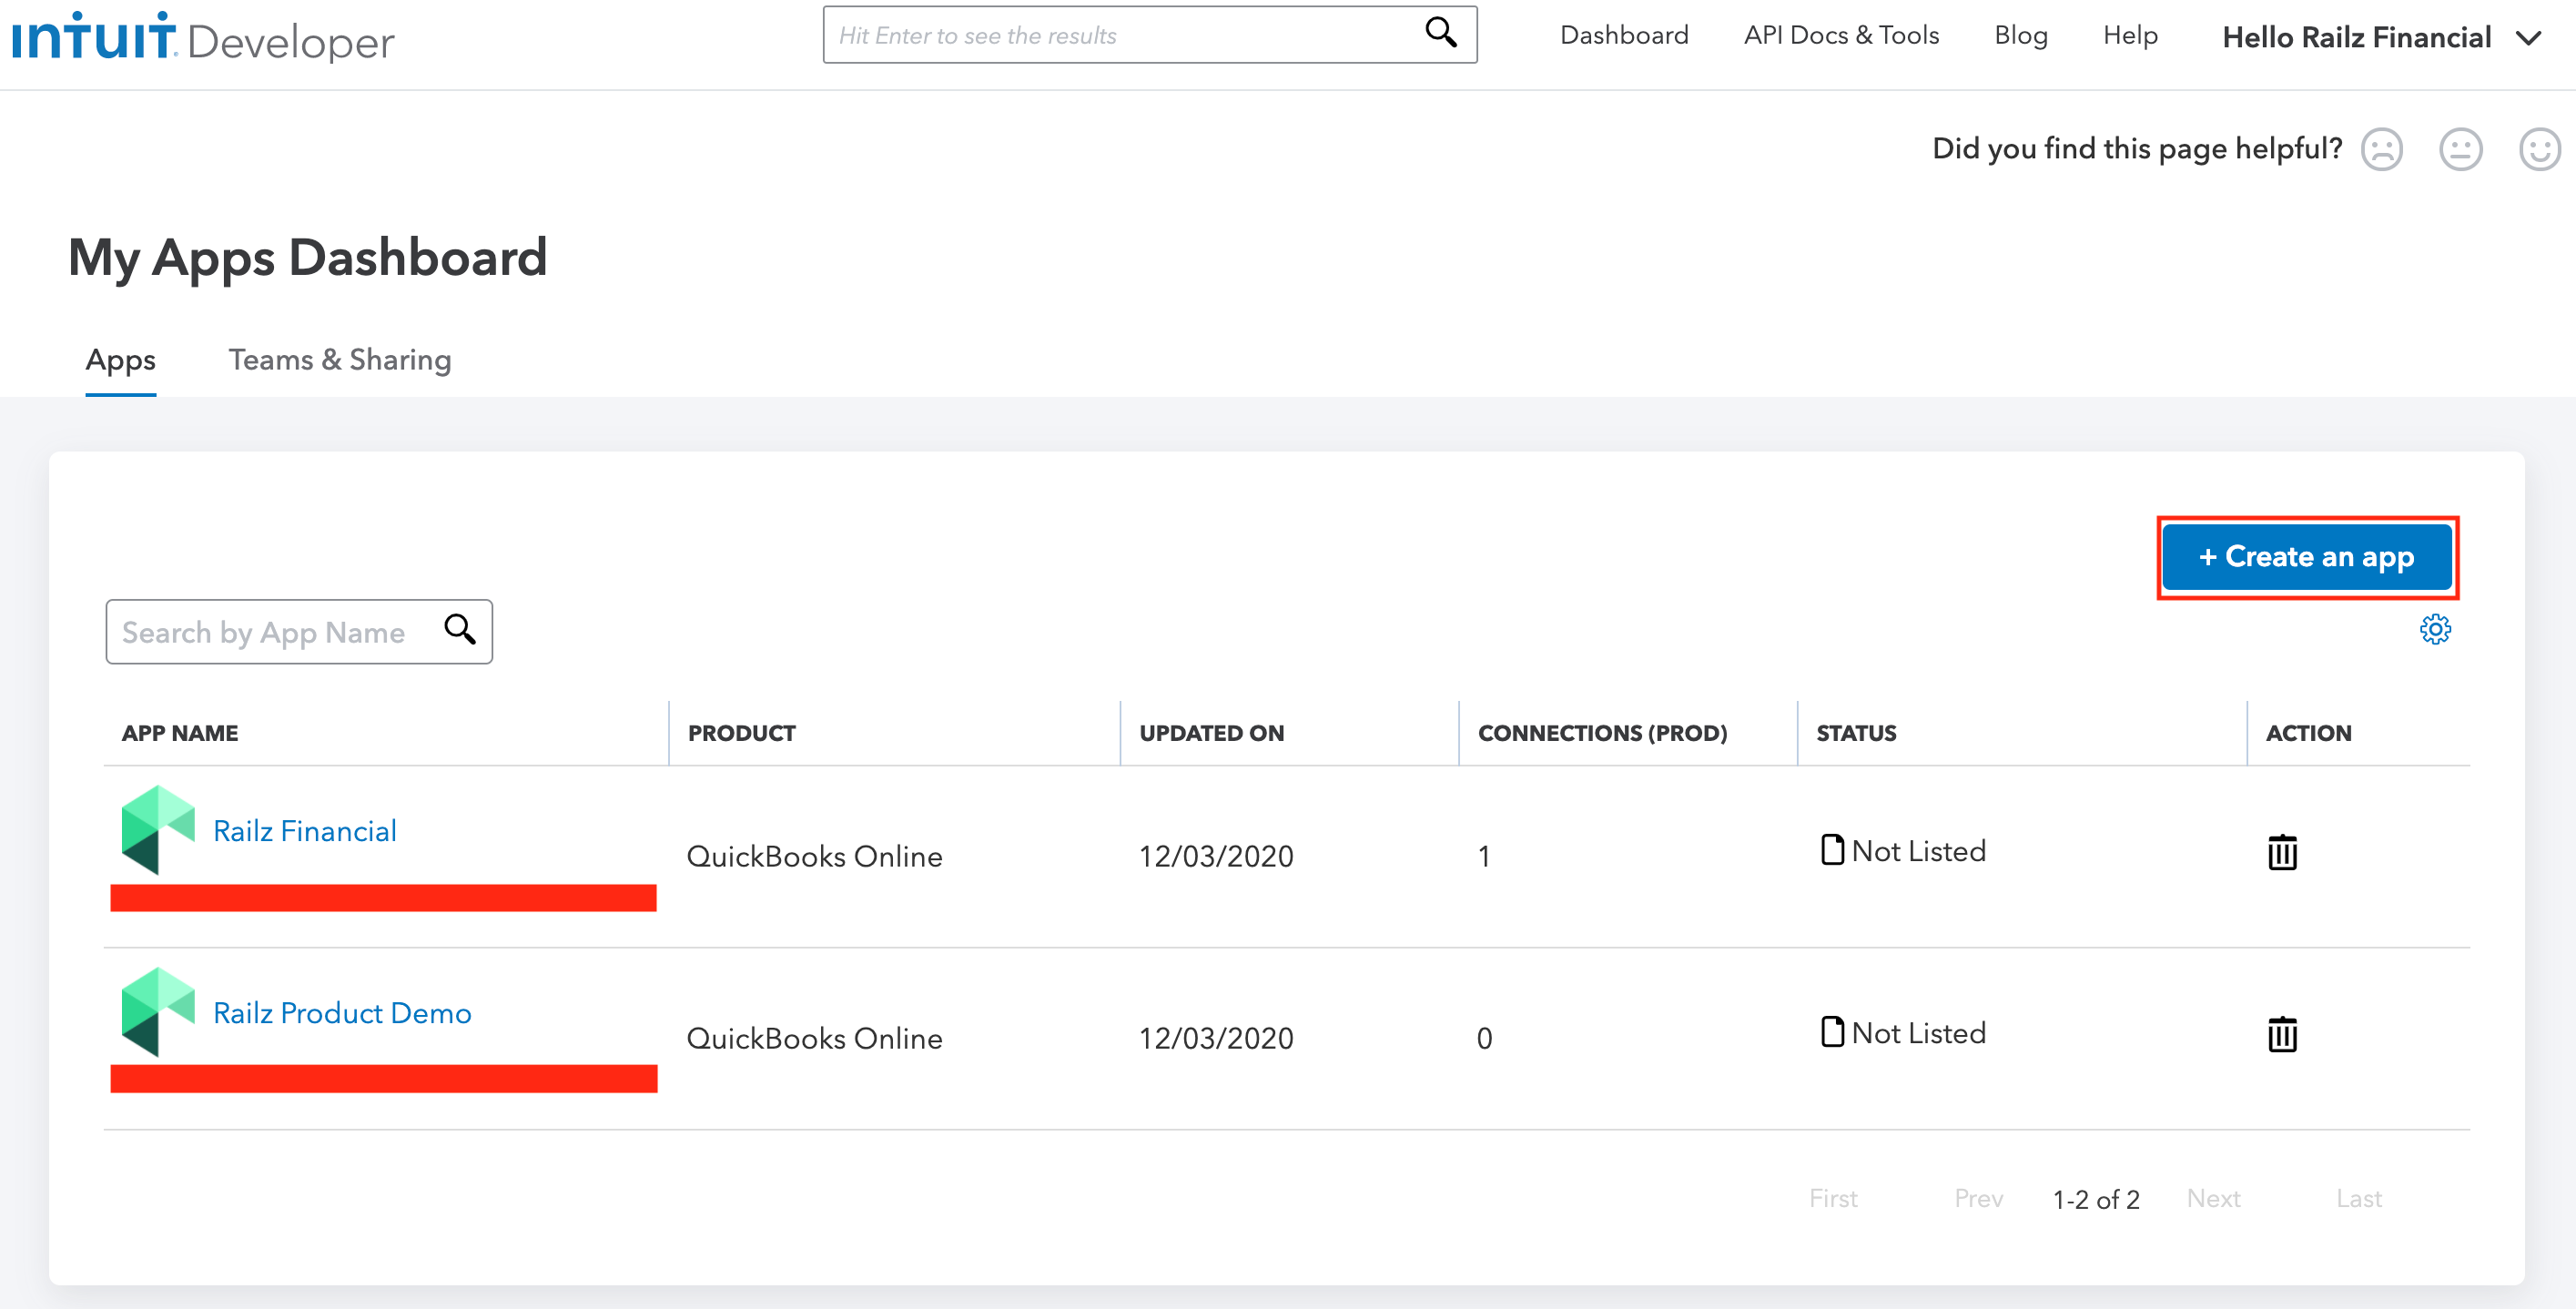The height and width of the screenshot is (1309, 2576).
Task: Click the Railz Financial app logo
Action: (x=158, y=830)
